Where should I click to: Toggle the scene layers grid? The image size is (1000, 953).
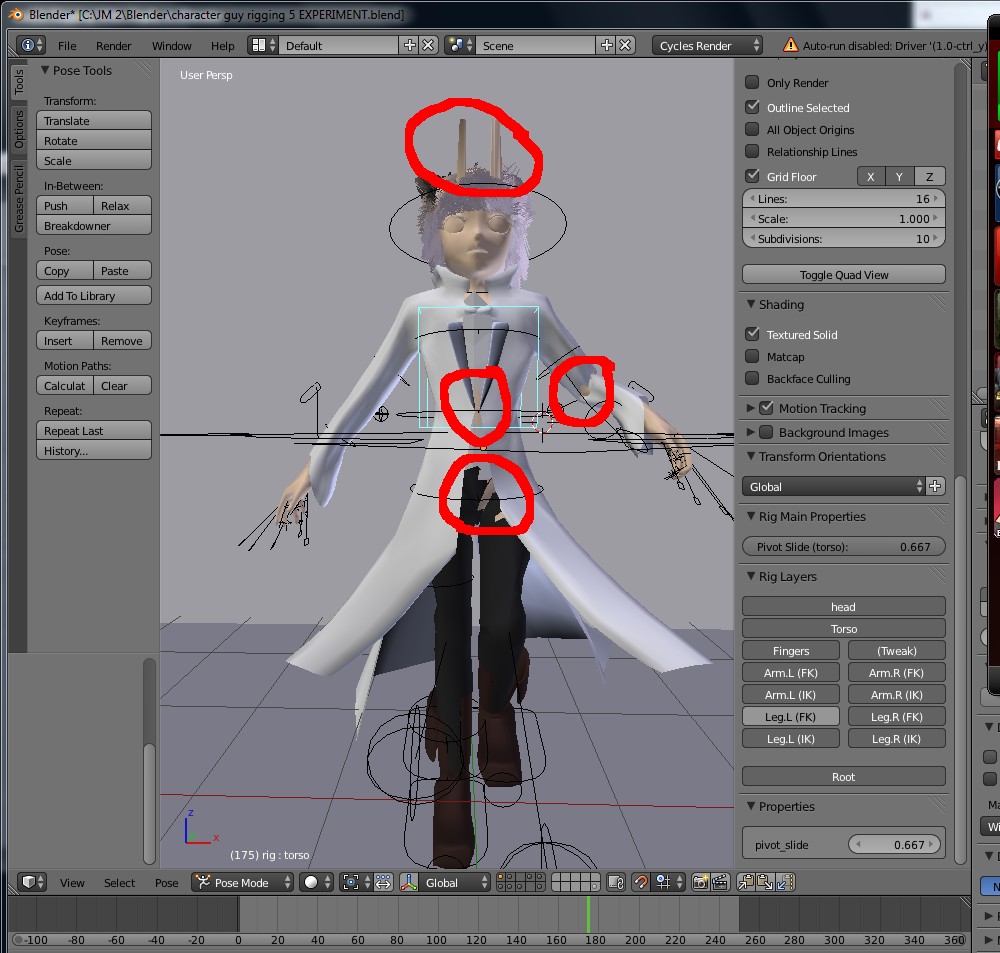point(575,882)
